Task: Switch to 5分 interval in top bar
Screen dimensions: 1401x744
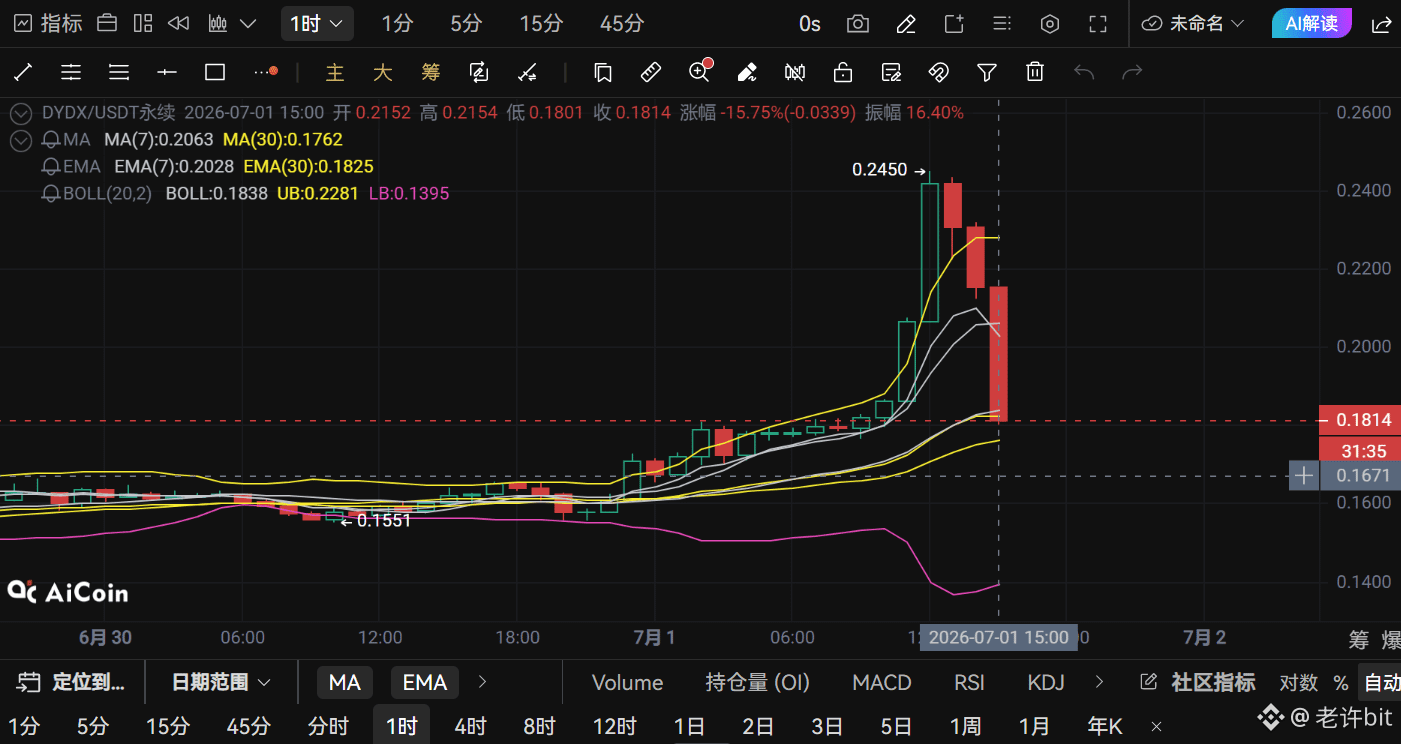Action: point(465,23)
